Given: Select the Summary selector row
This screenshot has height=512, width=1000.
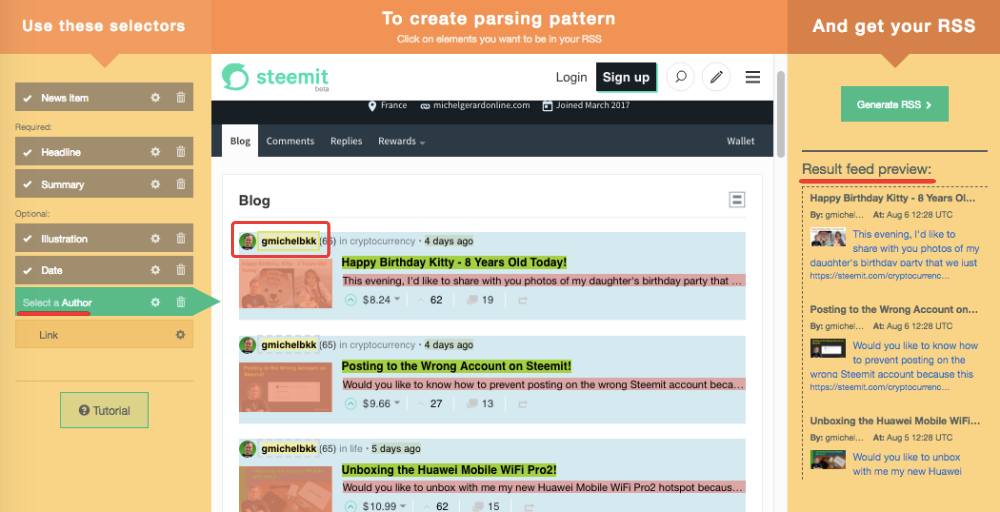Looking at the screenshot, I should [x=104, y=184].
